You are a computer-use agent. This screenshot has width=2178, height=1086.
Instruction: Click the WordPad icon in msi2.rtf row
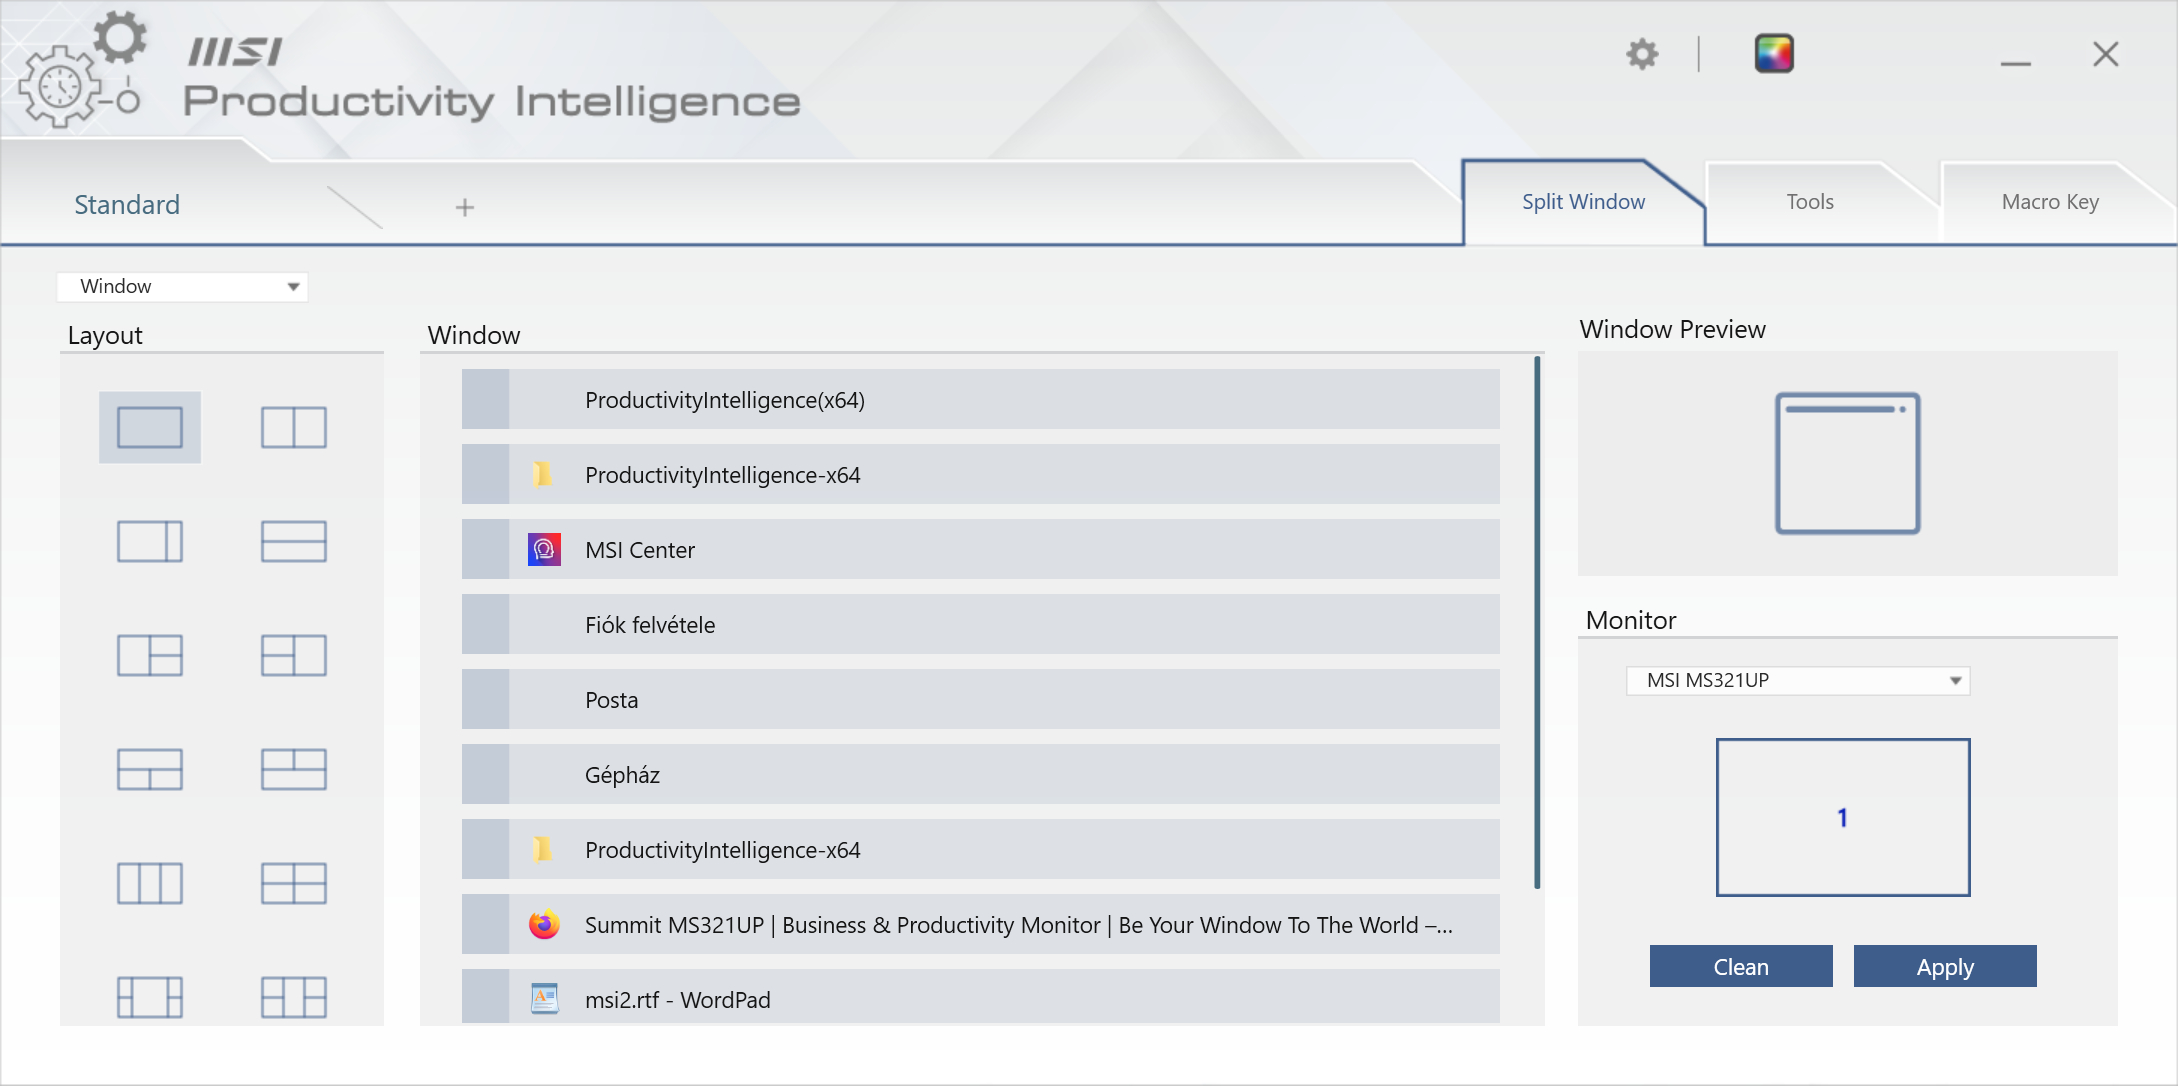coord(544,998)
